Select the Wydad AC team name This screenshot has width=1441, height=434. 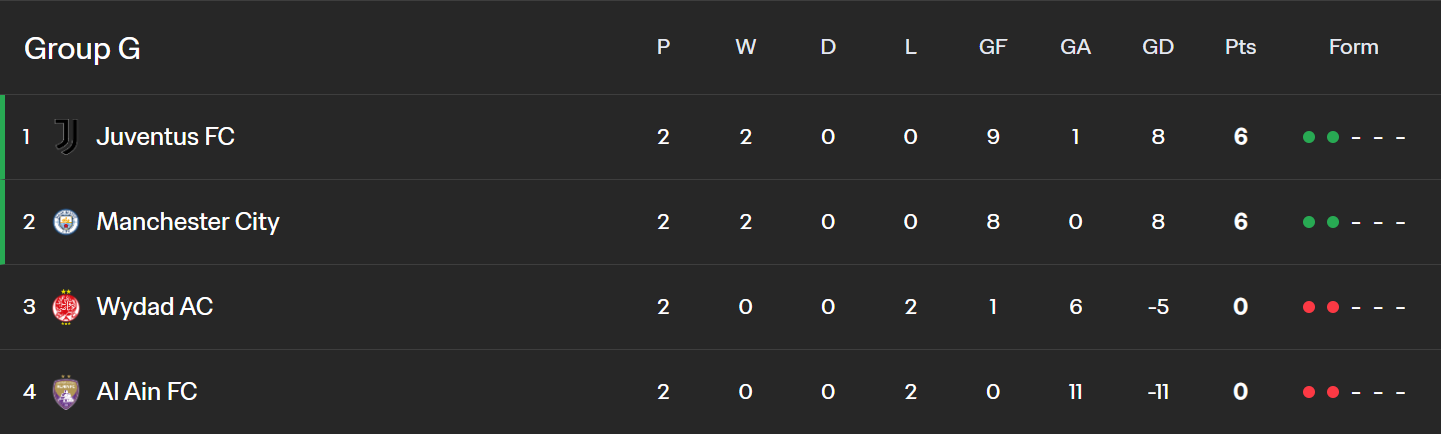(x=154, y=307)
